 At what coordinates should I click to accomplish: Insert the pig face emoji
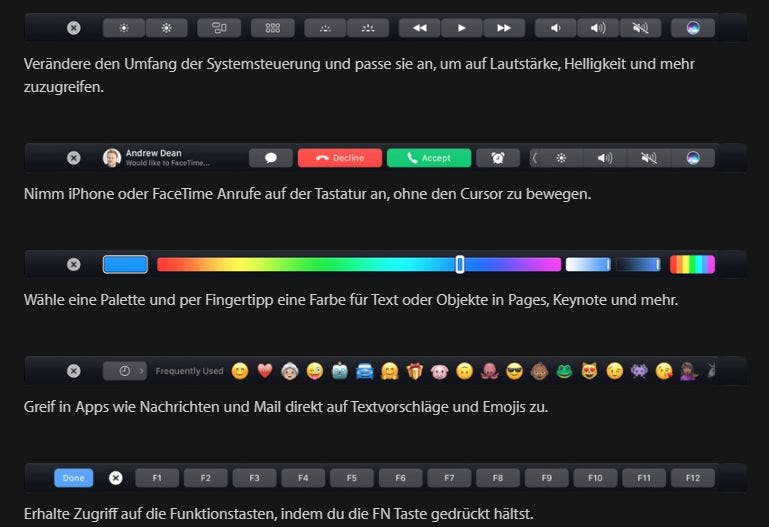(439, 372)
